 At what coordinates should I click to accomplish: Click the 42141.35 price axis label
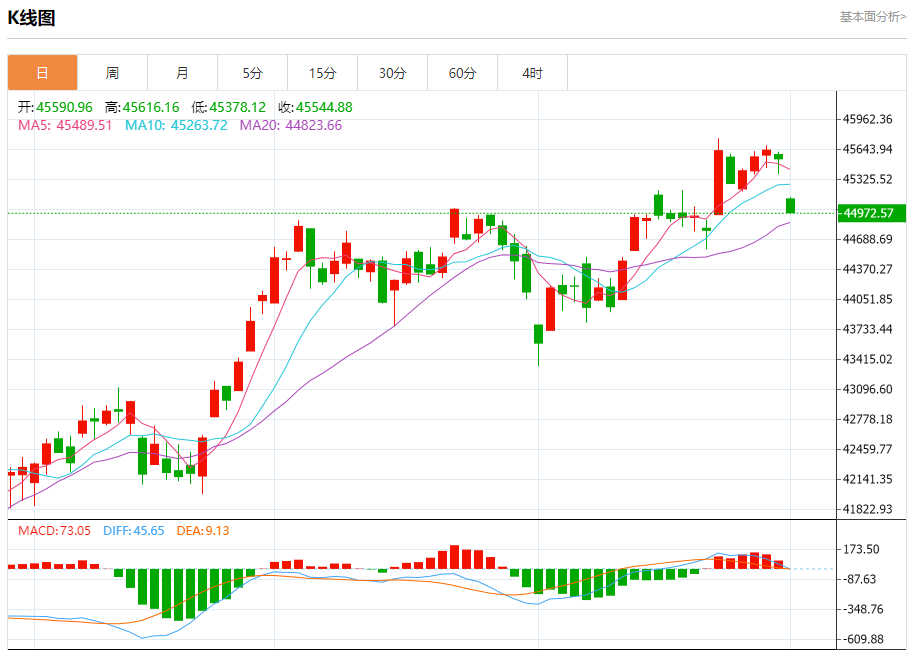pos(867,479)
